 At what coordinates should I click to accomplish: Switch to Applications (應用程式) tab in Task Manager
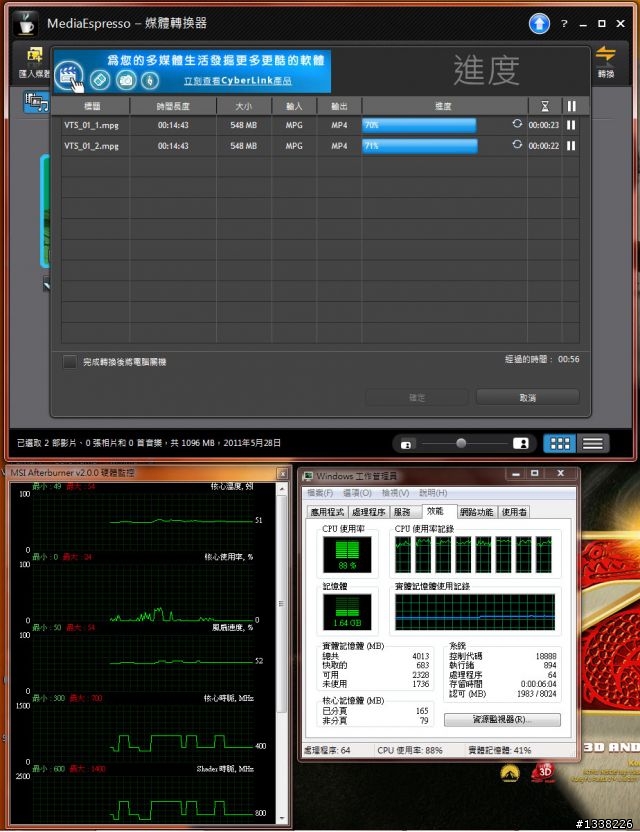pyautogui.click(x=327, y=512)
